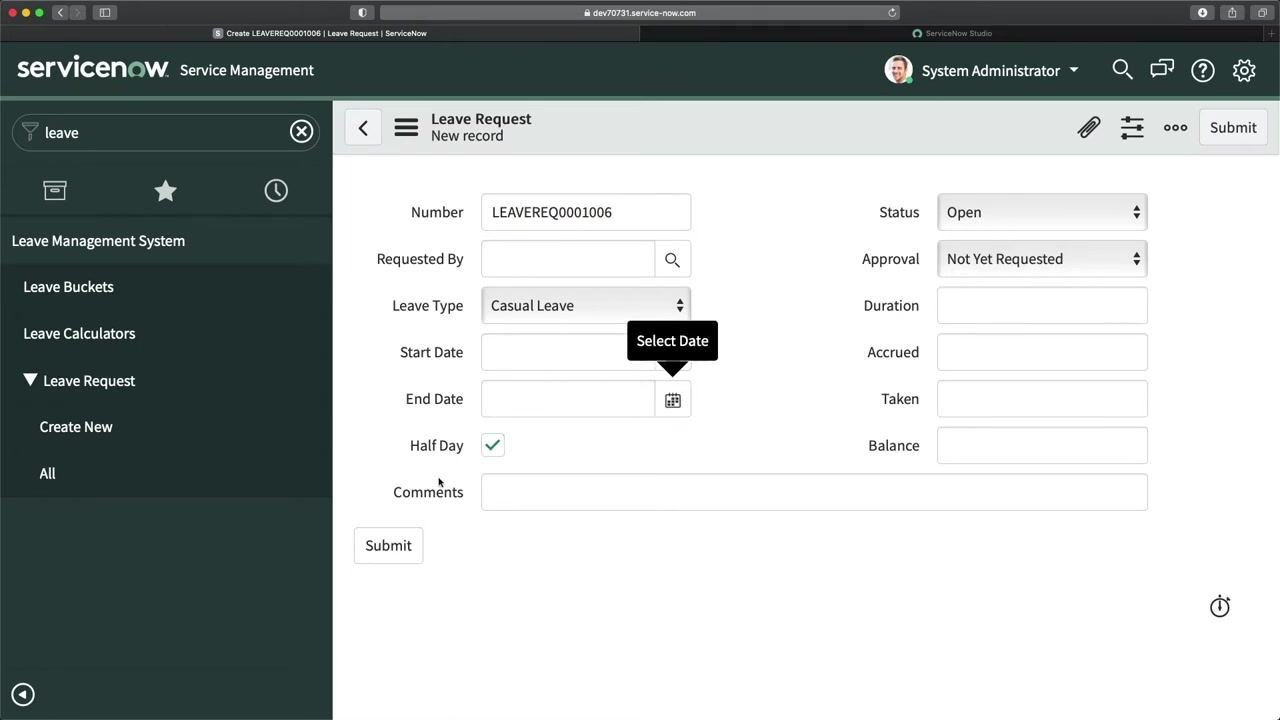This screenshot has width=1280, height=720.
Task: Show history clock tab
Action: point(276,190)
